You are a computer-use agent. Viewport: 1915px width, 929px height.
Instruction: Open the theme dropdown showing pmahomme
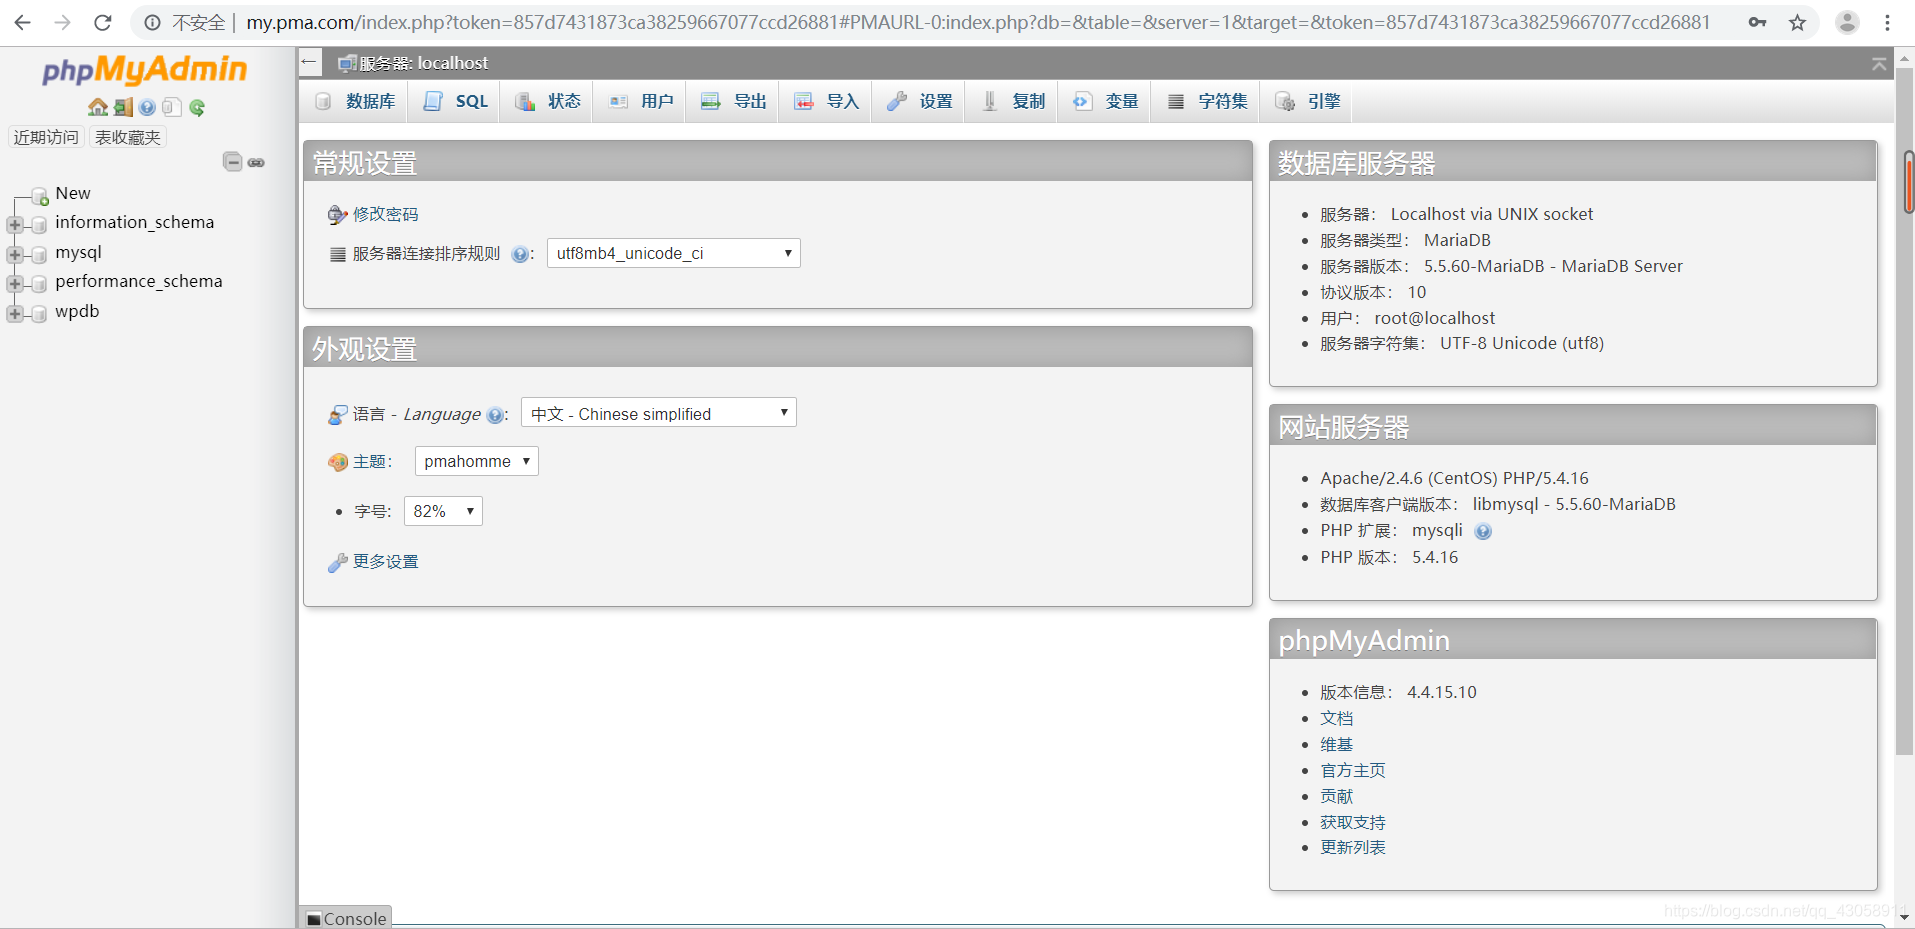(476, 461)
